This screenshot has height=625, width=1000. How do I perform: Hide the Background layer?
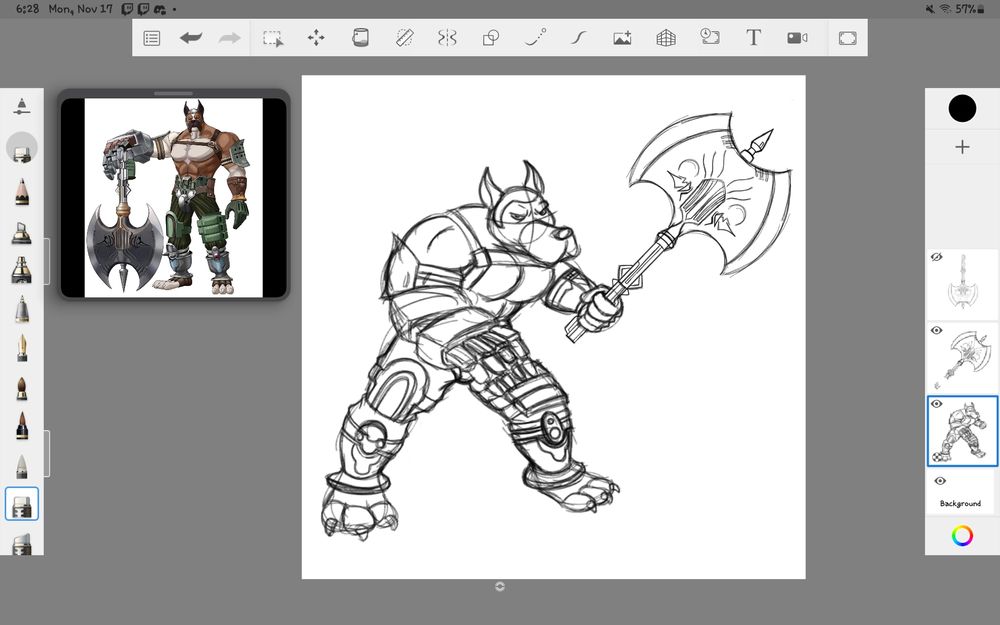pyautogui.click(x=939, y=480)
